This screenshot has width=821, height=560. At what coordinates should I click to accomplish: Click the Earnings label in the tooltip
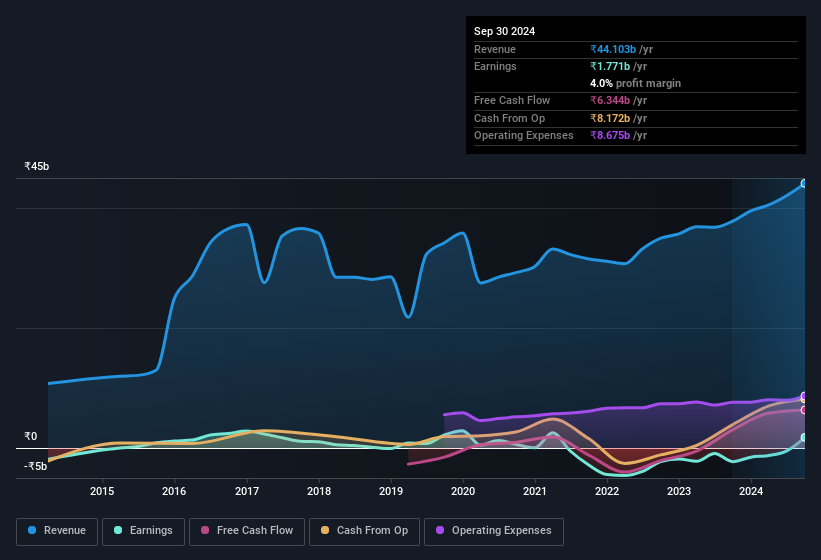tap(495, 66)
